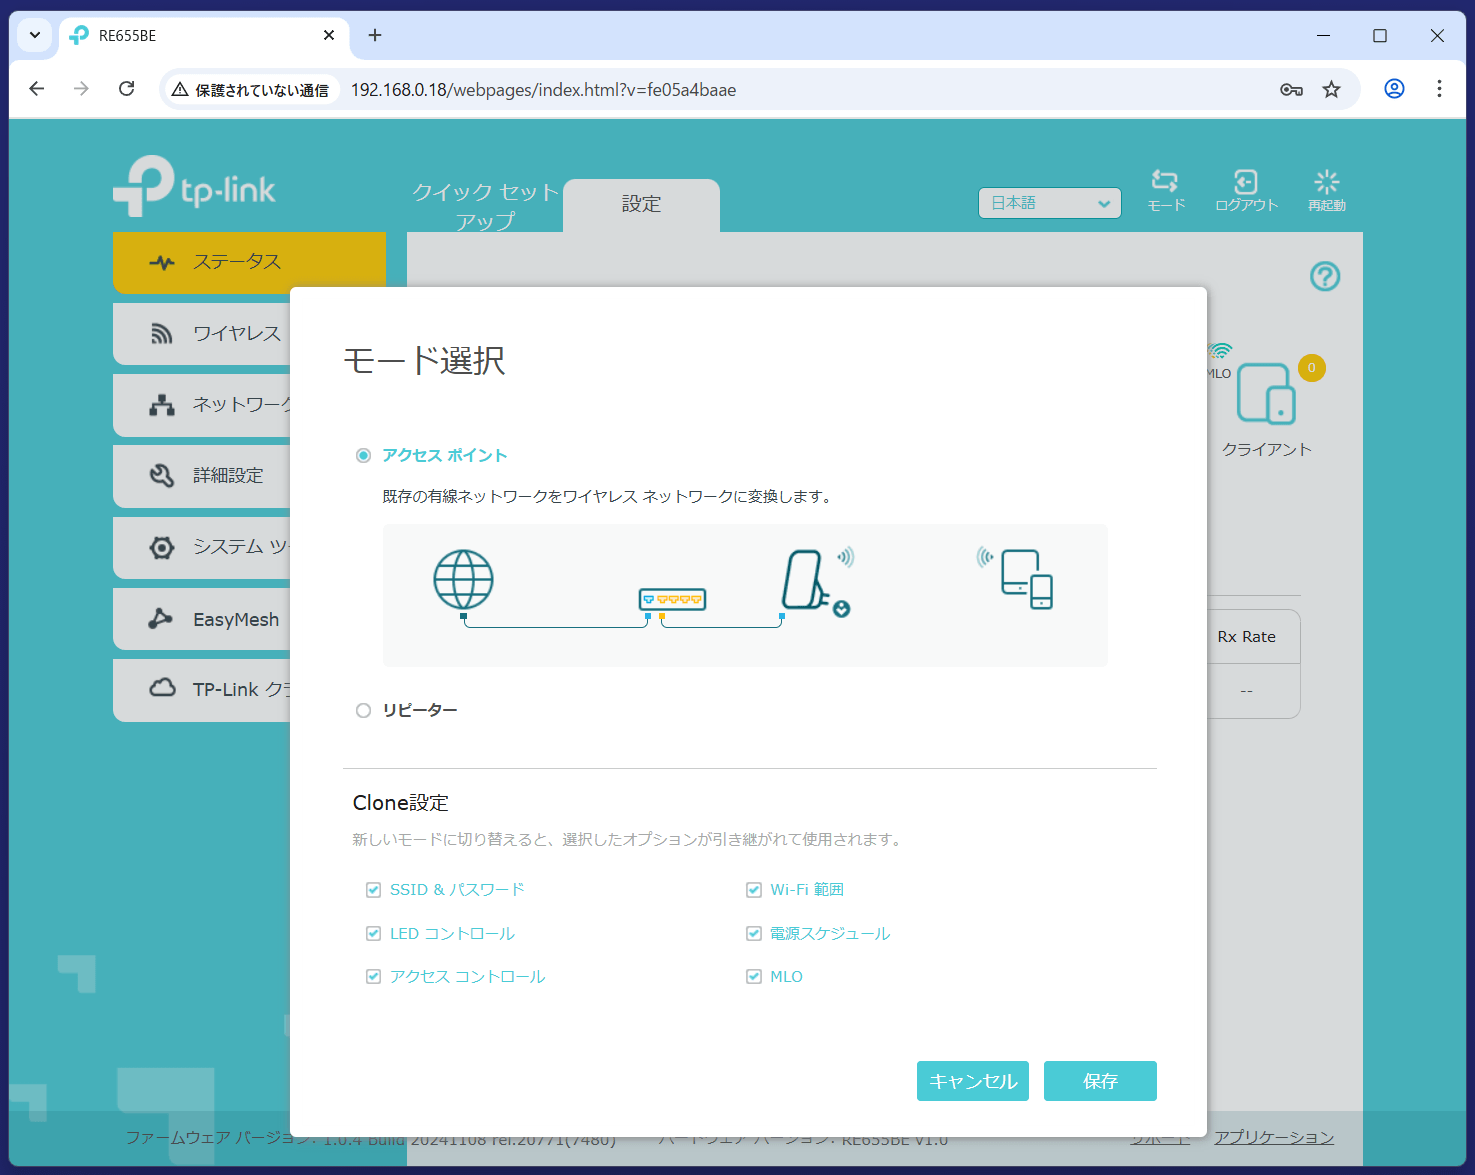Click the Logout icon in header
The width and height of the screenshot is (1475, 1175).
(1246, 182)
